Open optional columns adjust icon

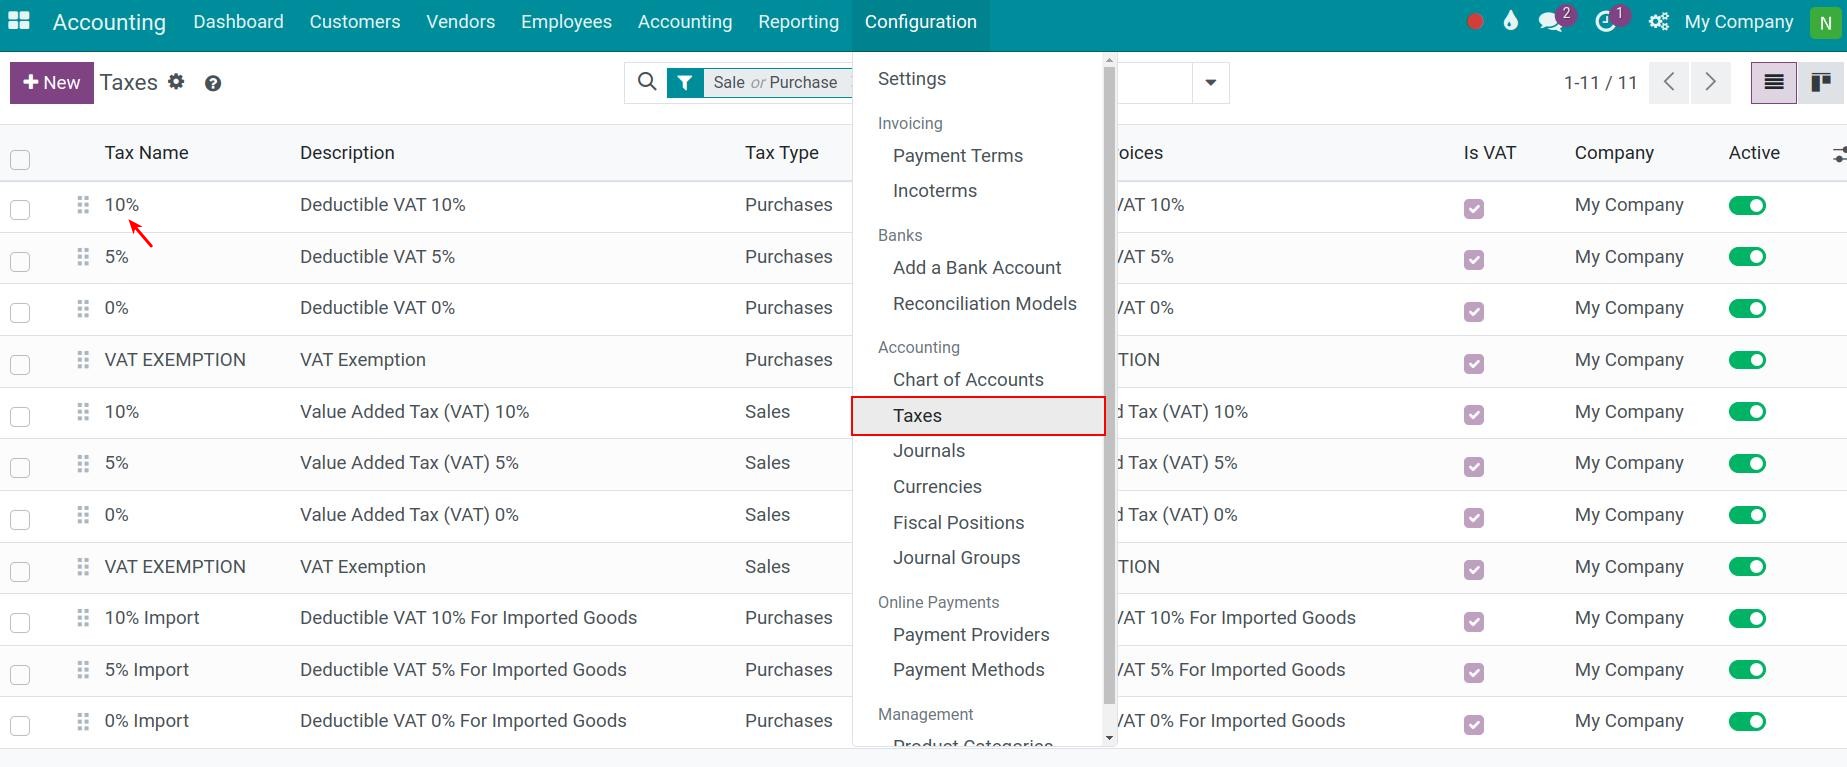(x=1839, y=154)
